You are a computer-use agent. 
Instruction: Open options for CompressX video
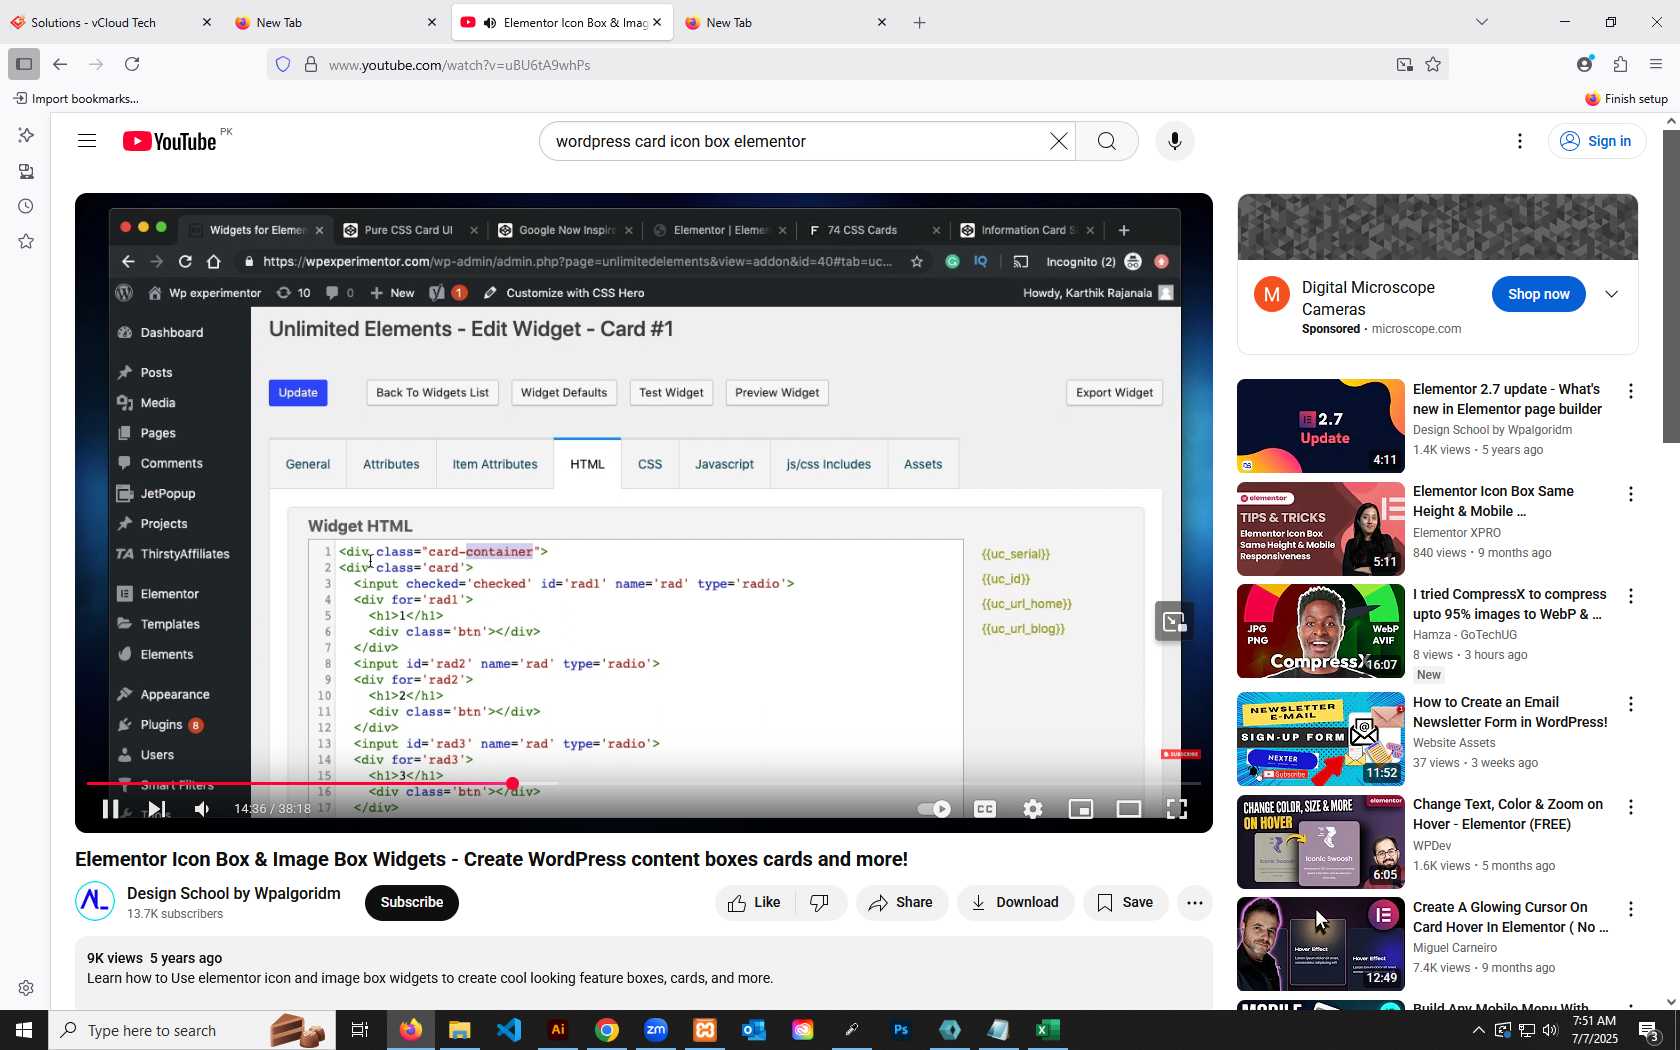tap(1631, 596)
